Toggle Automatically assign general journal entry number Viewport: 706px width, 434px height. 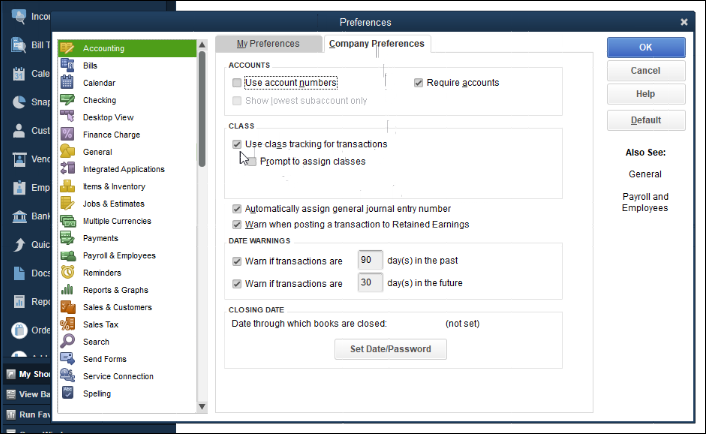pos(237,208)
